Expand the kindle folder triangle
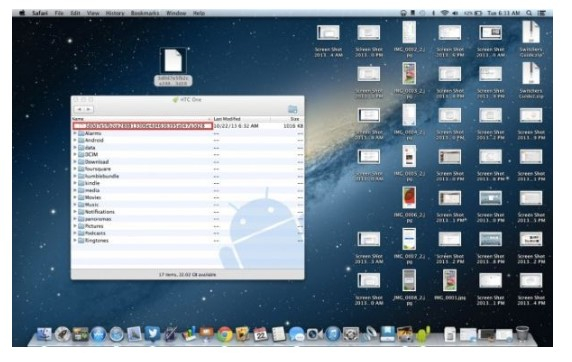572x362 pixels. click(75, 183)
